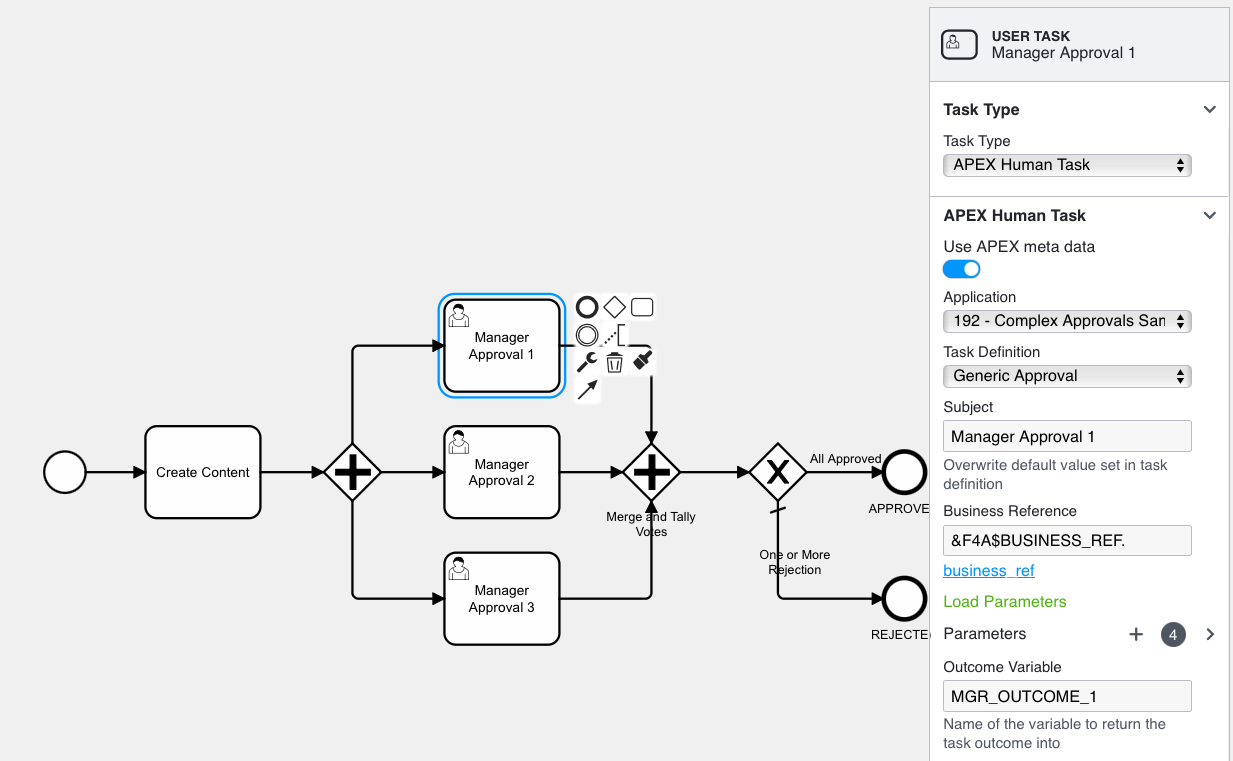Image resolution: width=1233 pixels, height=761 pixels.
Task: Open the Application dropdown
Action: (x=1067, y=321)
